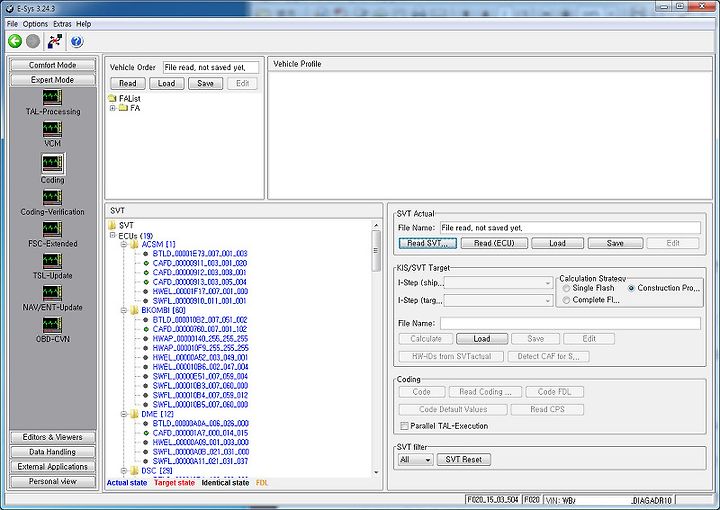Screen dimensions: 720x510
Task: Click Read in Vehicle Order
Action: click(x=128, y=84)
